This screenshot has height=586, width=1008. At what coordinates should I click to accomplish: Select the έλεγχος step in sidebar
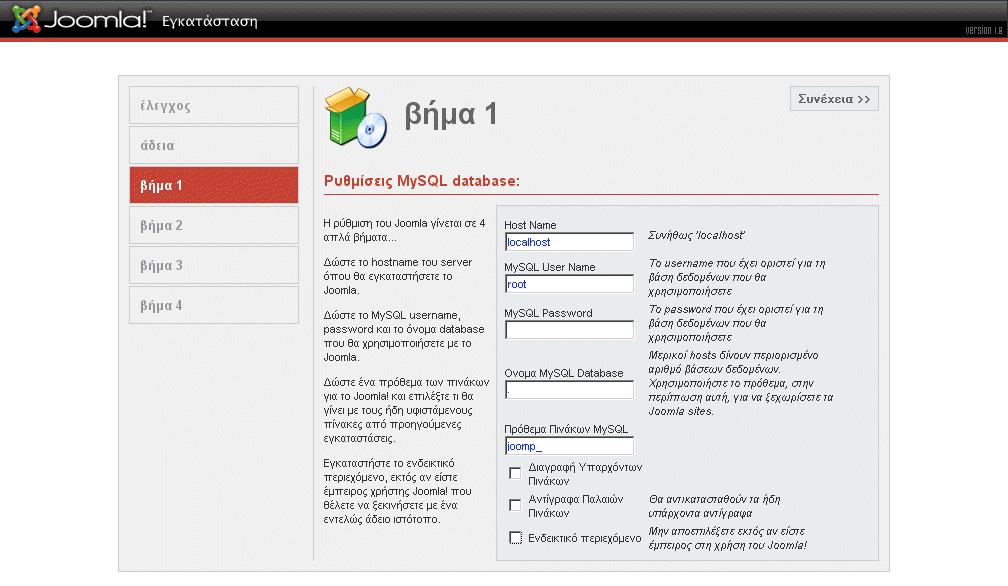click(x=214, y=105)
